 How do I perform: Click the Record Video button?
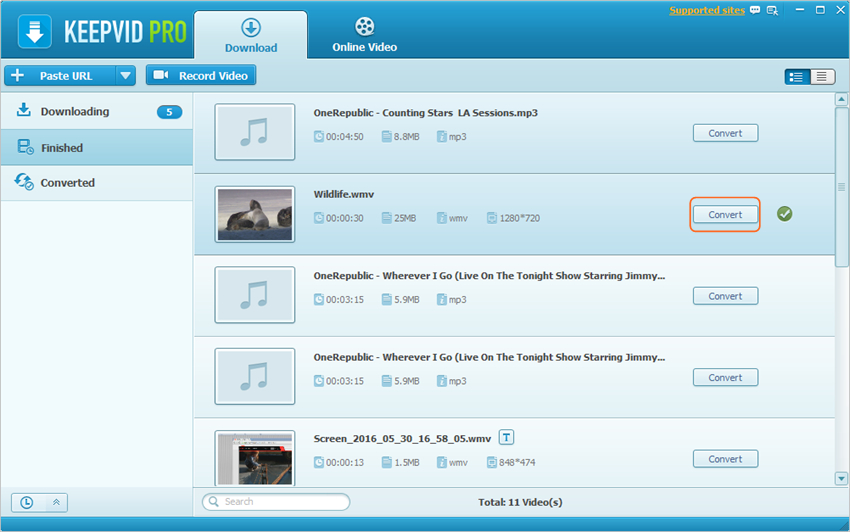pyautogui.click(x=201, y=75)
